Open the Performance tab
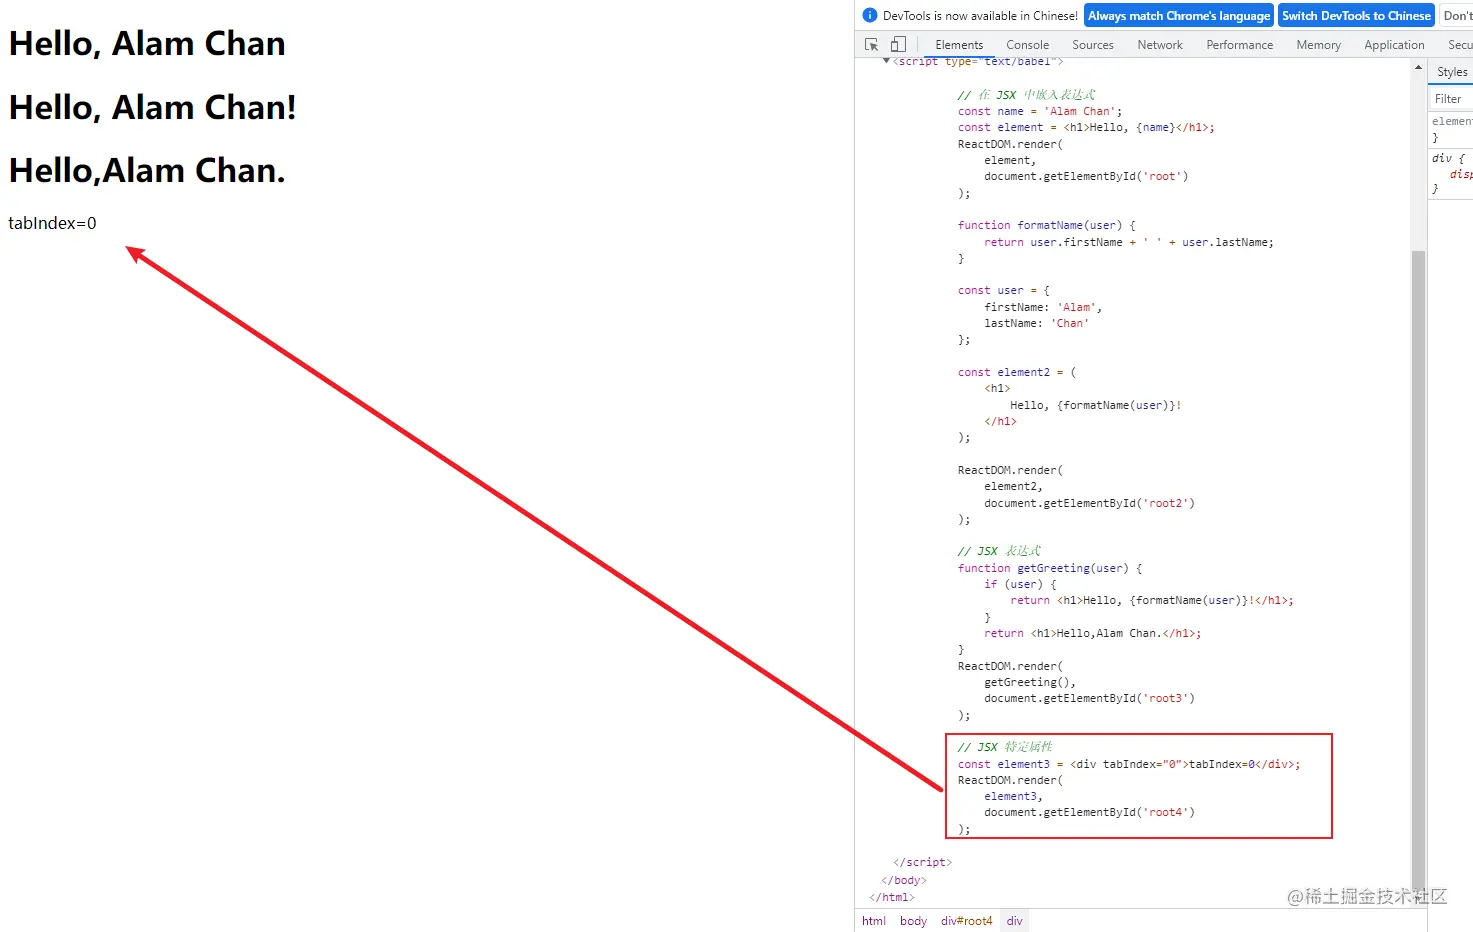Viewport: 1473px width, 932px height. coord(1239,45)
